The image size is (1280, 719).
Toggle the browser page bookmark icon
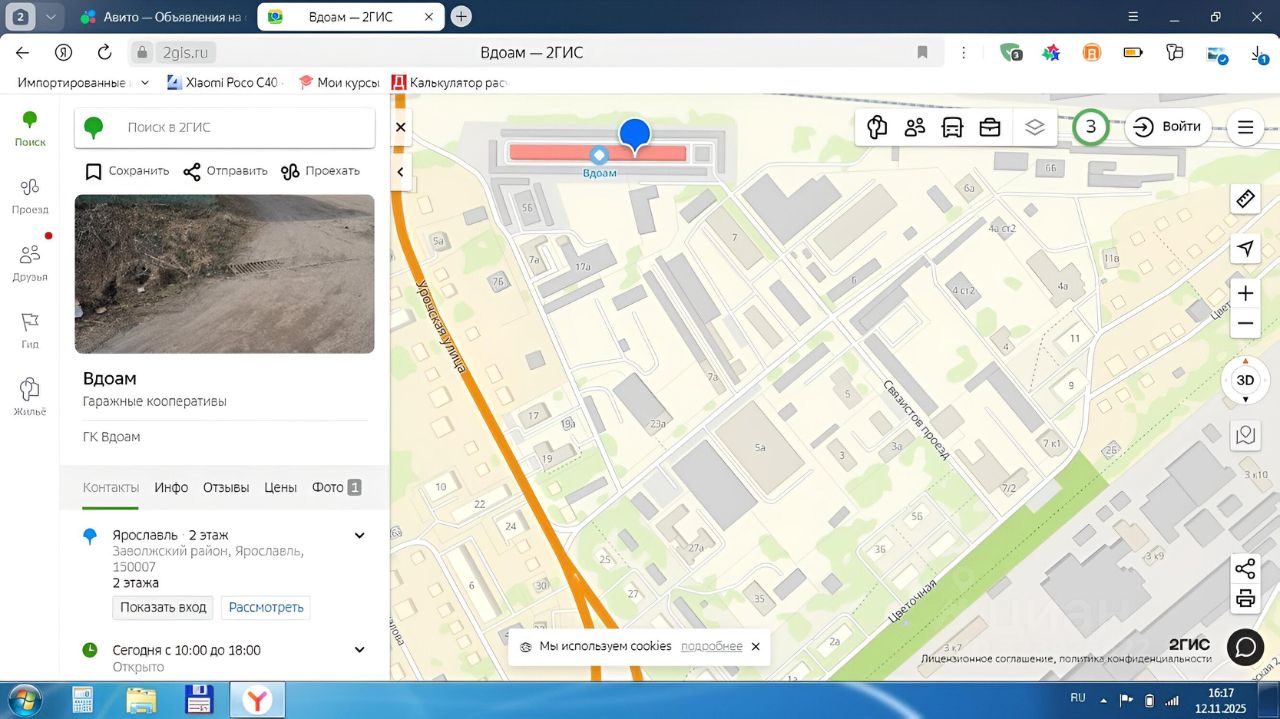point(923,52)
